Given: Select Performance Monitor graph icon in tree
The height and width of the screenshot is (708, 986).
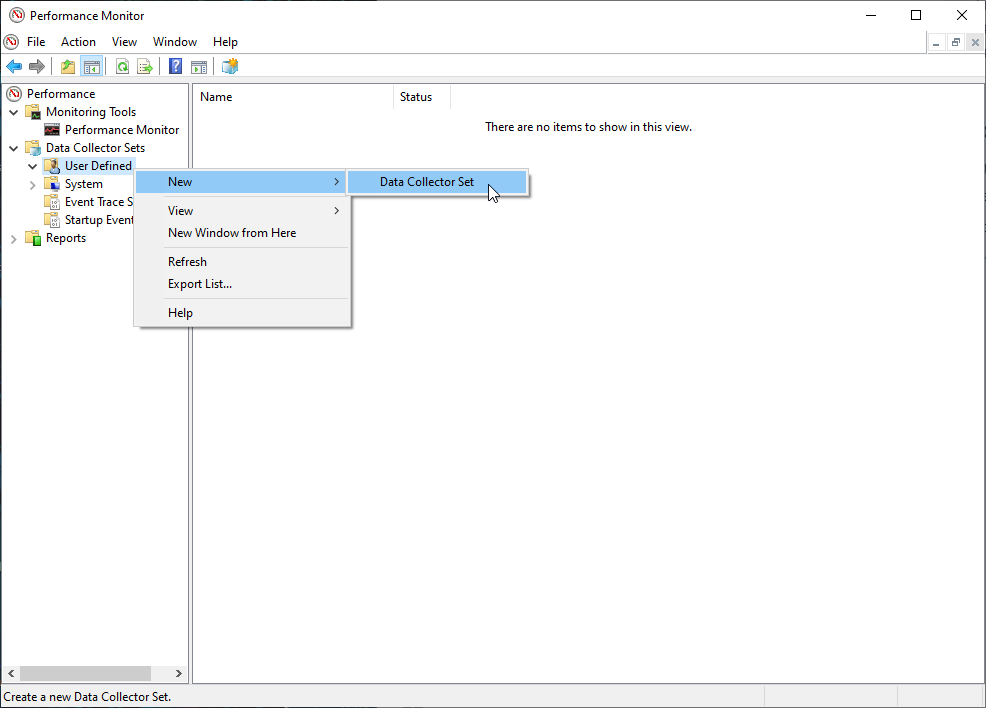Looking at the screenshot, I should click(52, 130).
